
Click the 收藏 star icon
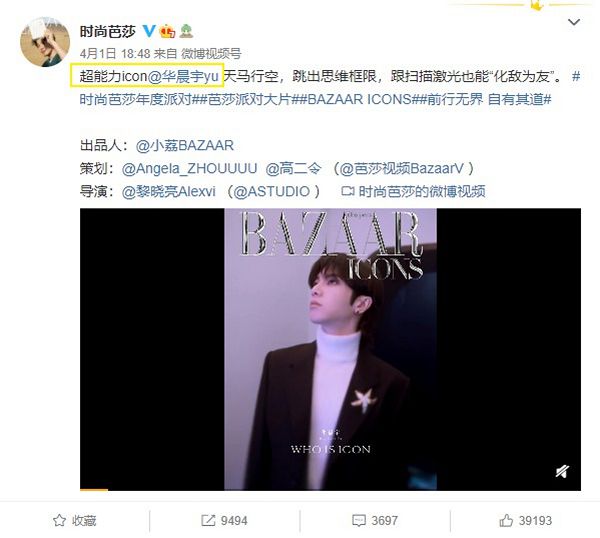click(x=59, y=520)
